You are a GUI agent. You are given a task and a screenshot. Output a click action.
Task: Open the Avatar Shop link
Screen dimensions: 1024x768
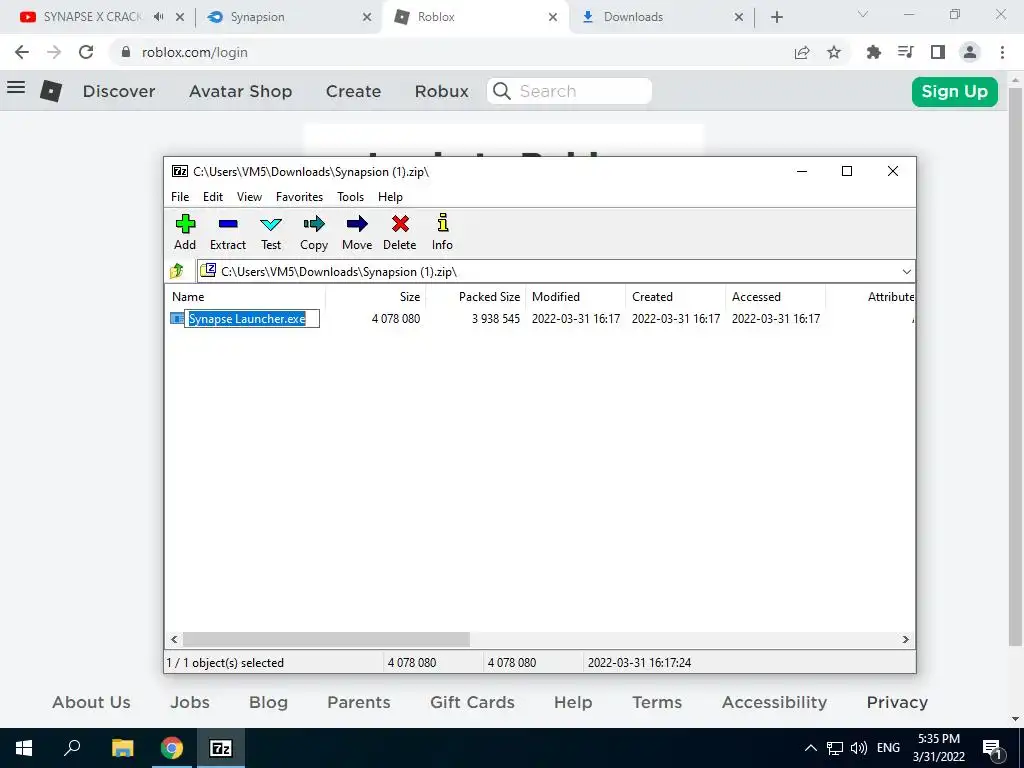[x=240, y=91]
